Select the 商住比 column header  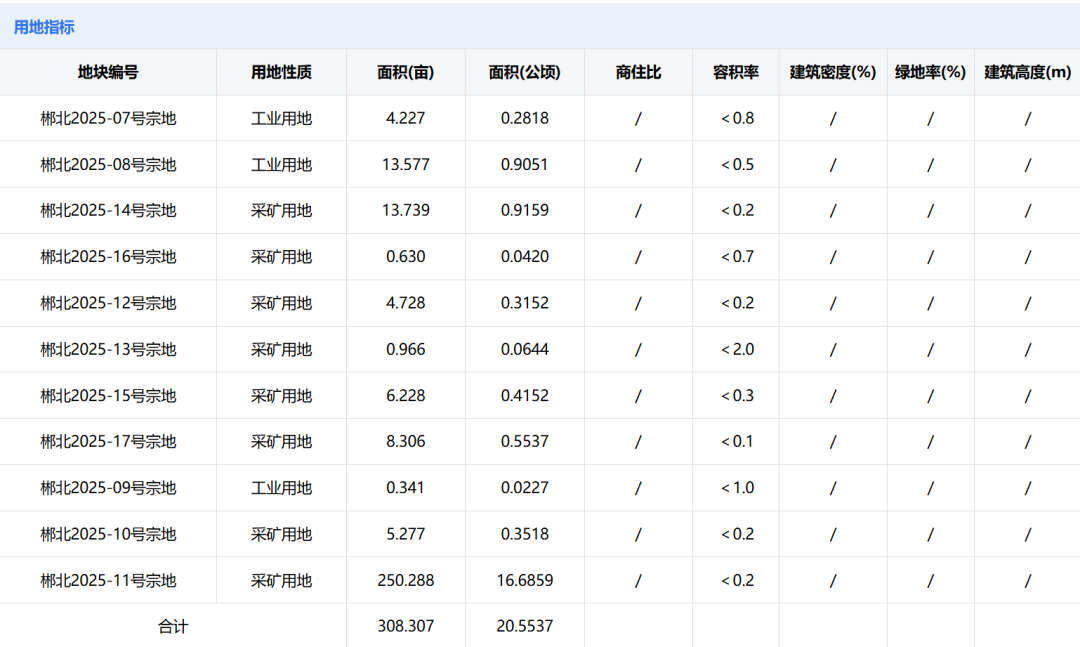(x=638, y=72)
